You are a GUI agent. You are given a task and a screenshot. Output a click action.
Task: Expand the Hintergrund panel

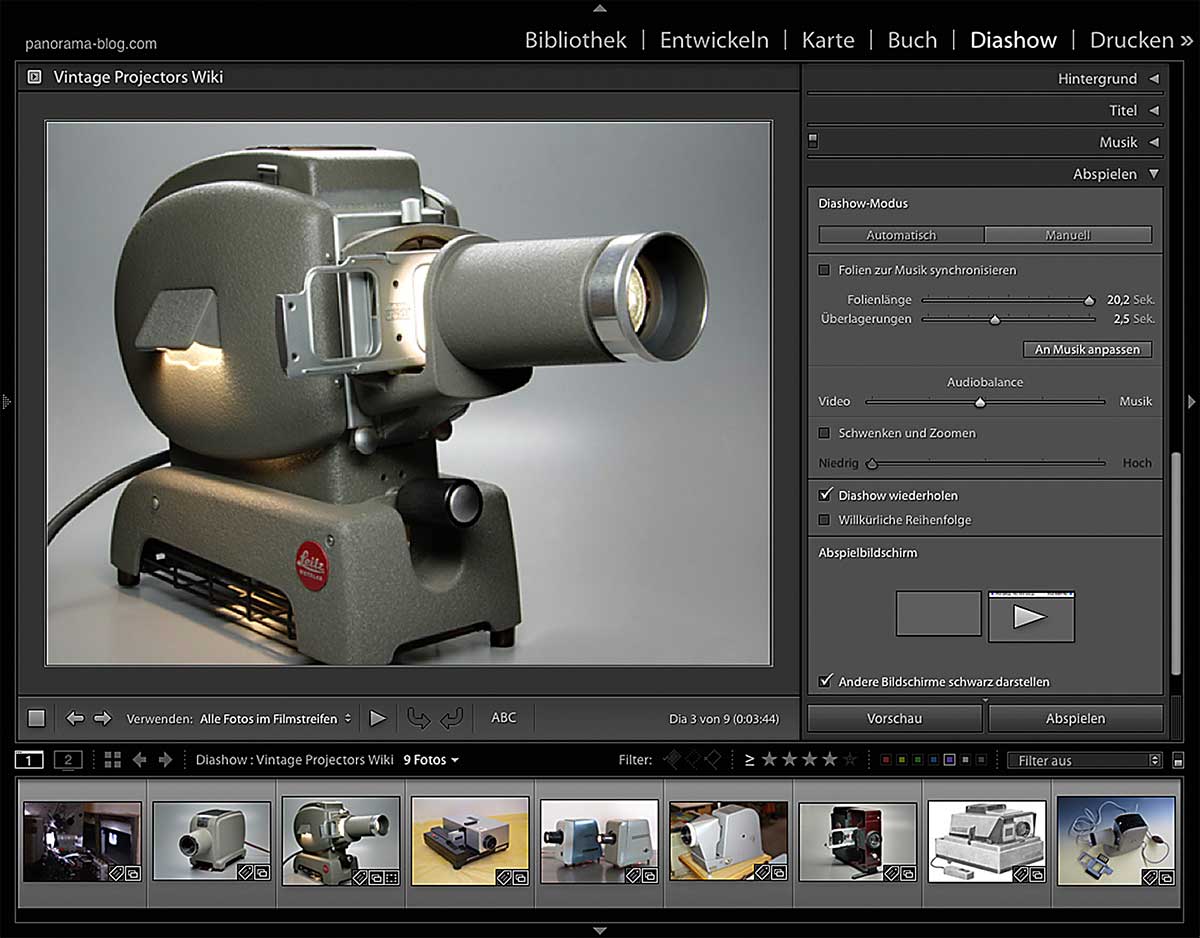tap(1097, 79)
